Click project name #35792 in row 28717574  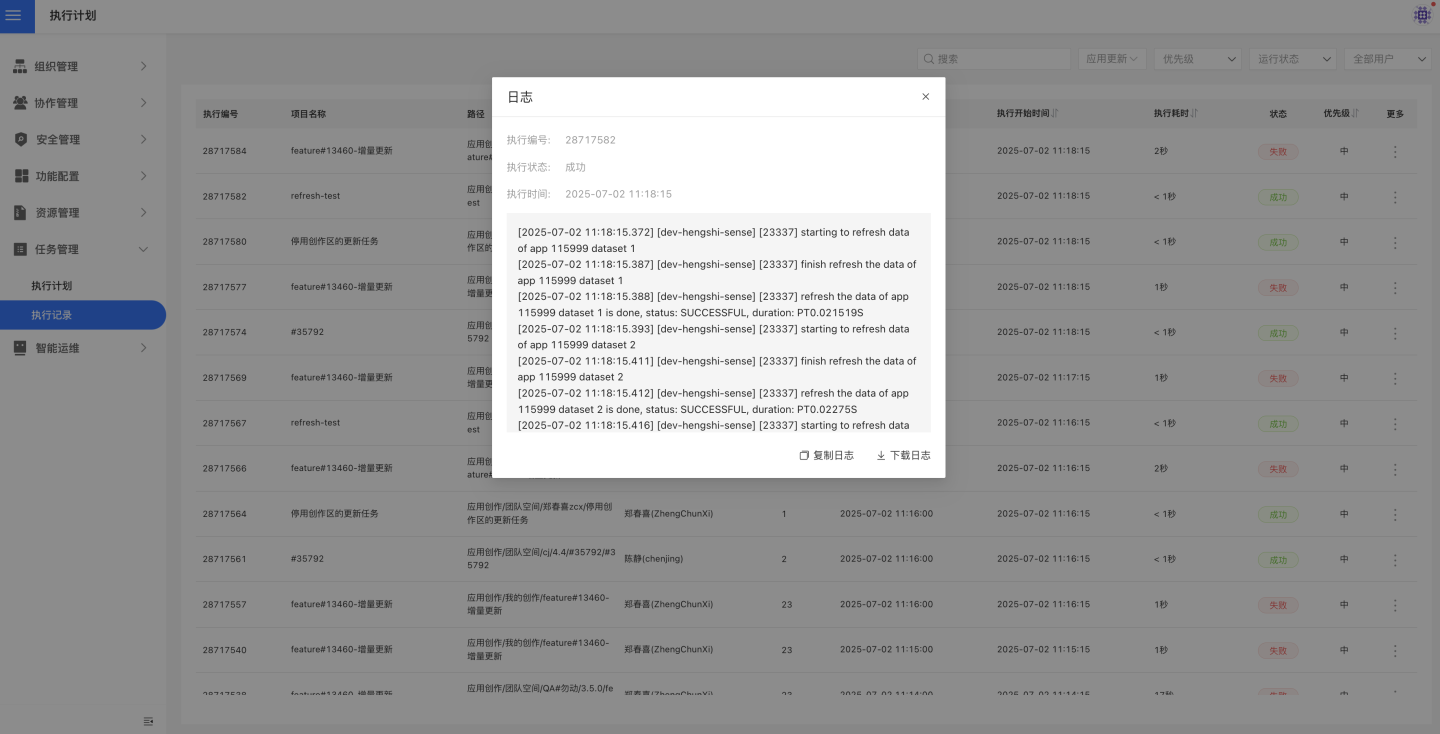307,332
